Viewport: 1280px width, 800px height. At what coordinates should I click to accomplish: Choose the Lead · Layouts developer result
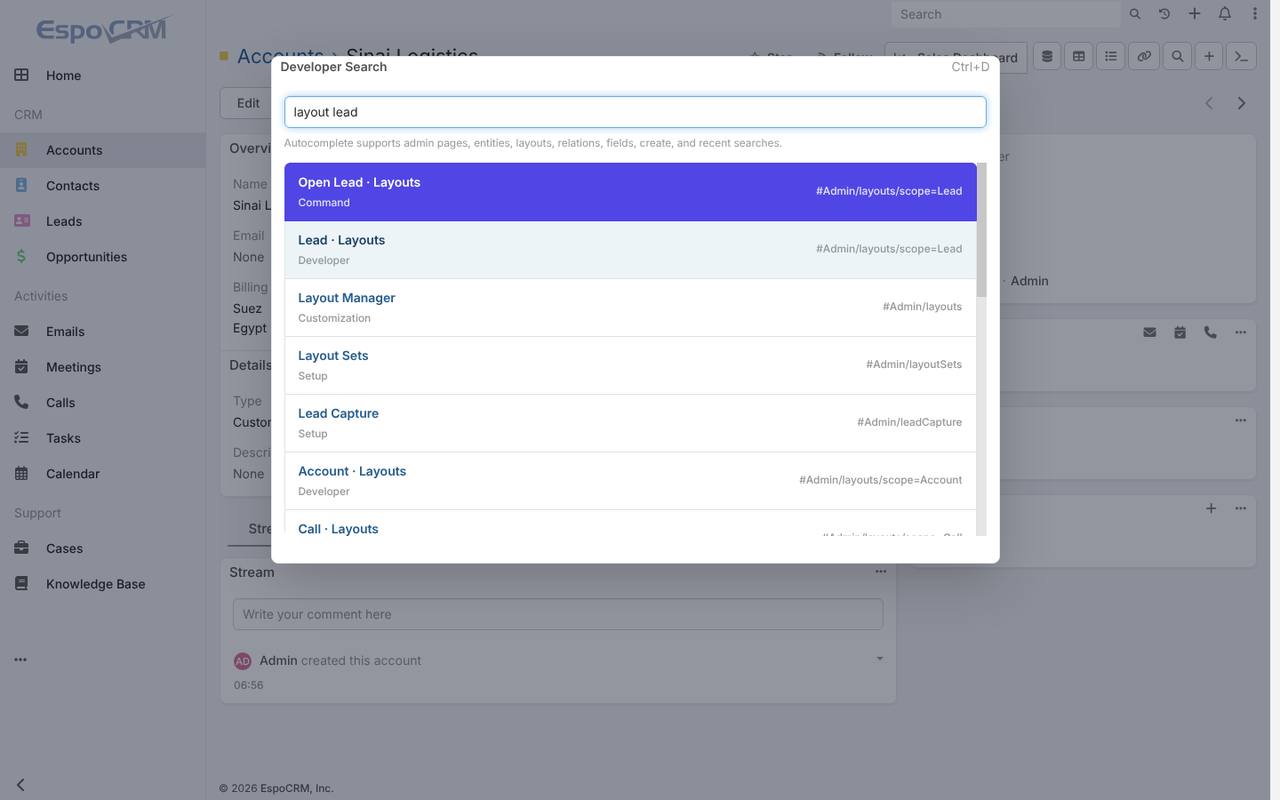pos(630,250)
